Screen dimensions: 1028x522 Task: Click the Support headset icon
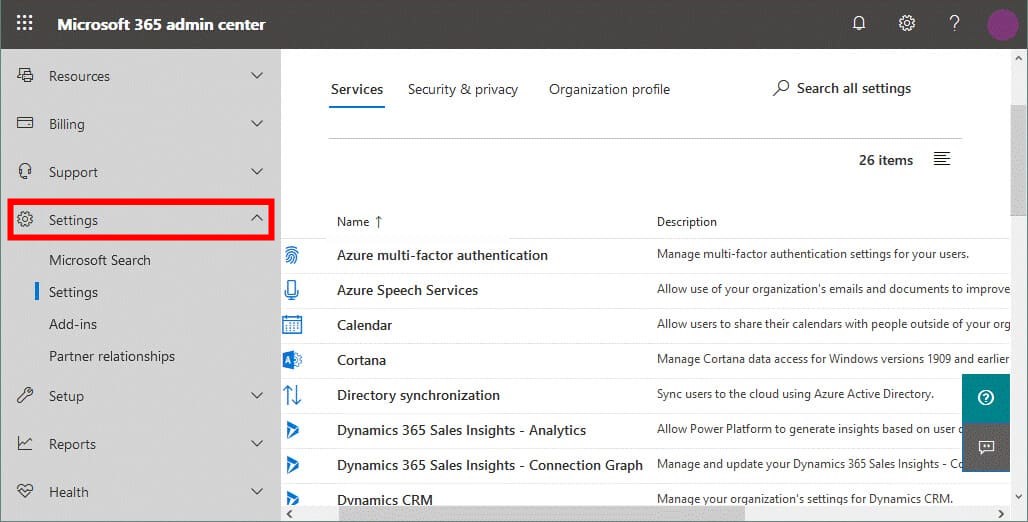(25, 171)
